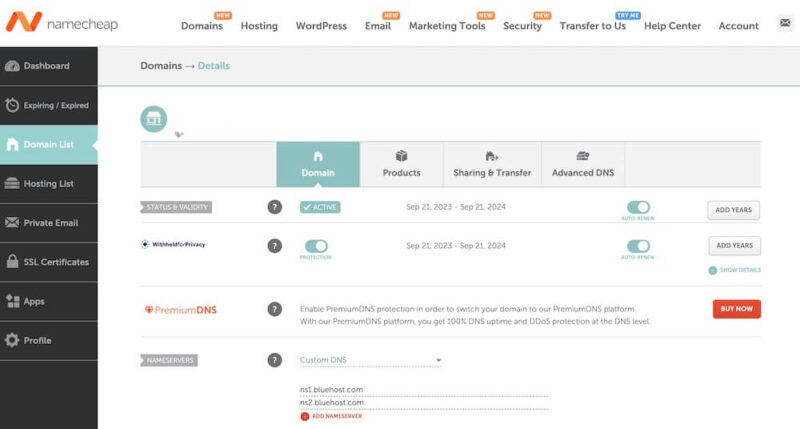Switch to the Products tab
Screen dimensions: 800x429
point(402,164)
